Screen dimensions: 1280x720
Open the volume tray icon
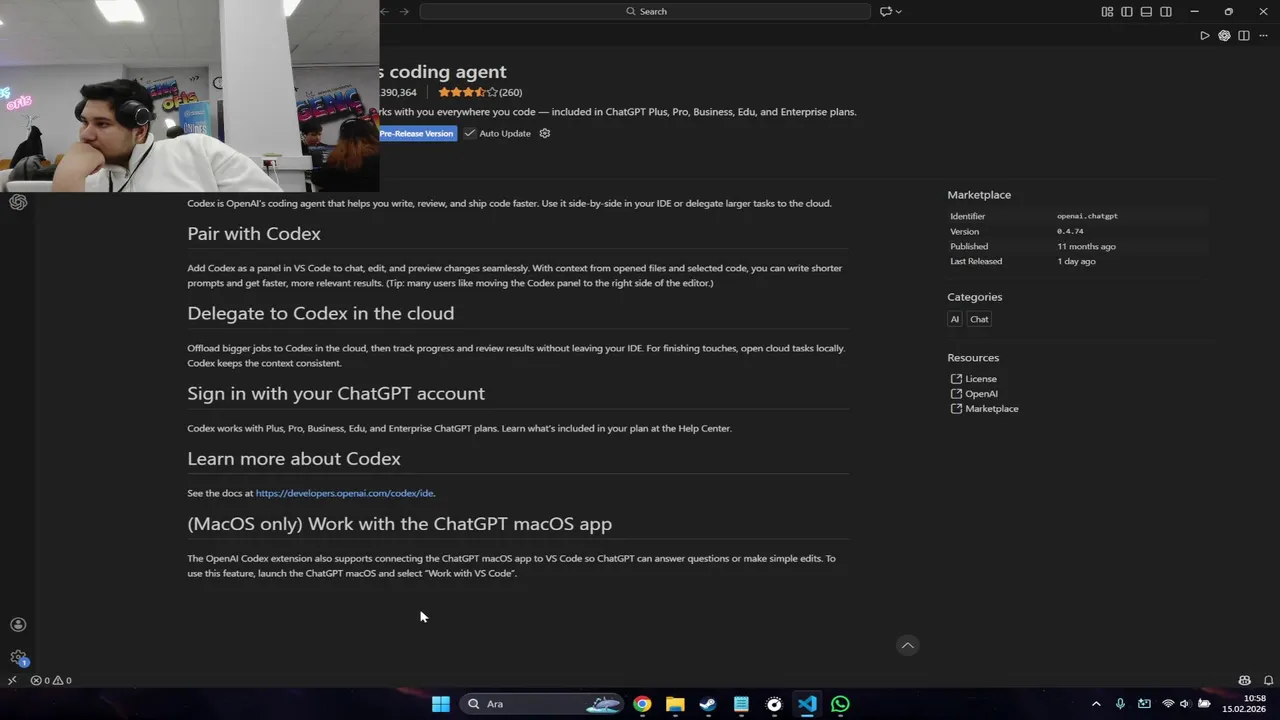pyautogui.click(x=1185, y=704)
